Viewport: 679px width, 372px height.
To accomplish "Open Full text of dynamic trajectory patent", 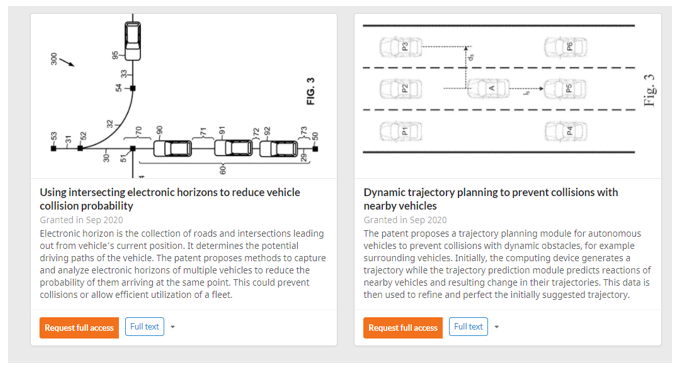I will [x=468, y=327].
